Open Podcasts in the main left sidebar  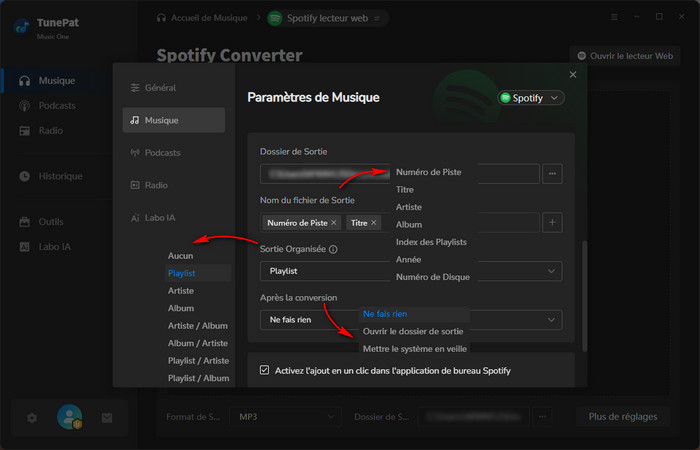point(49,106)
